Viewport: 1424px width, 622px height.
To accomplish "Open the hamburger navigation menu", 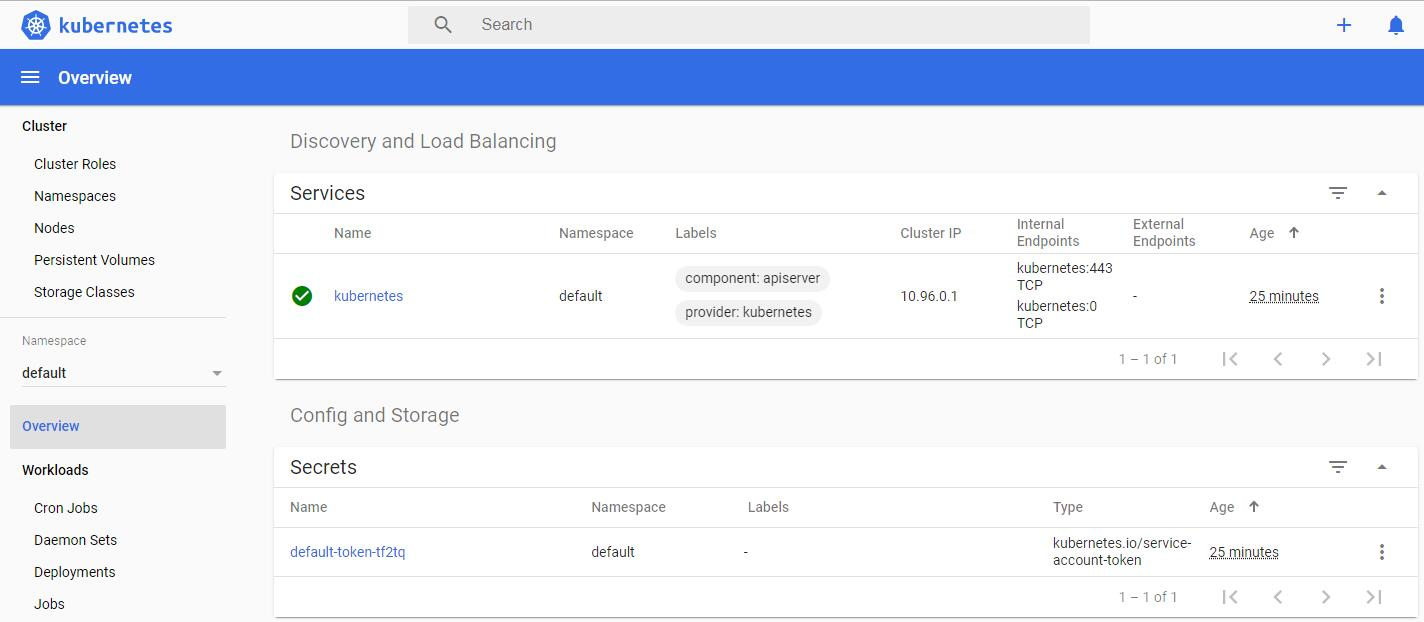I will pyautogui.click(x=30, y=78).
